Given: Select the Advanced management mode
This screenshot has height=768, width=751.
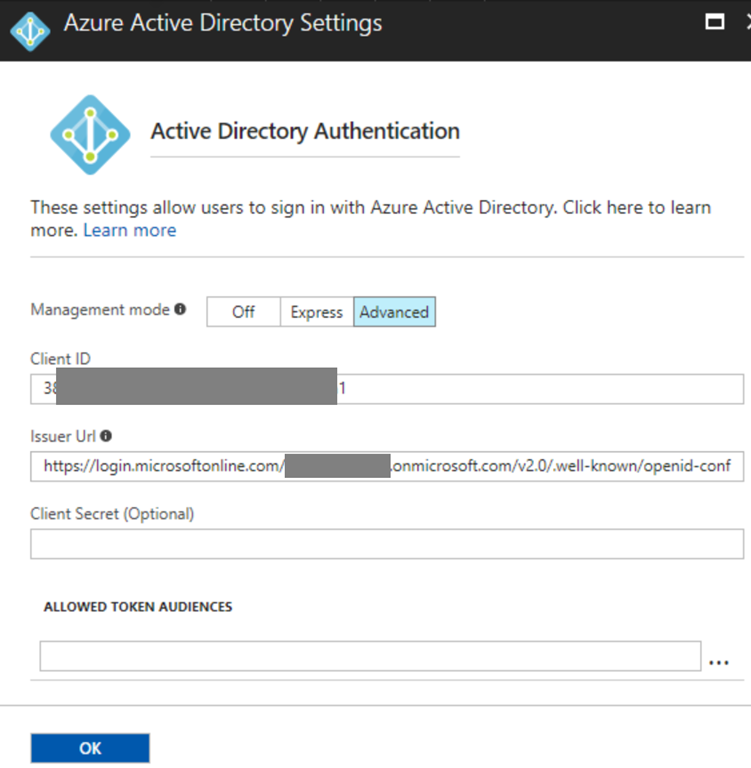Looking at the screenshot, I should [x=394, y=312].
